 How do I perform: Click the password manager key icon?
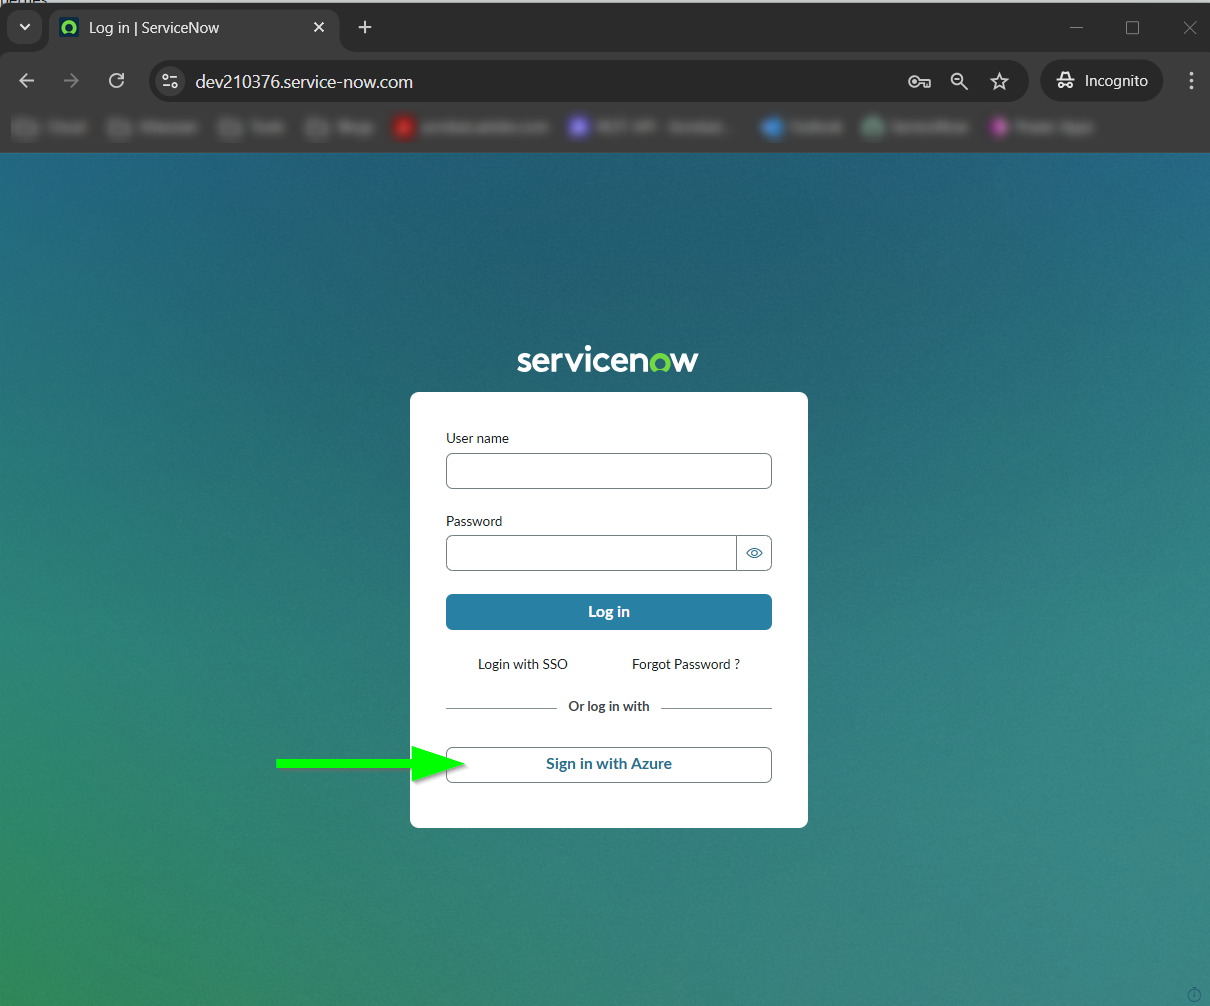tap(919, 82)
